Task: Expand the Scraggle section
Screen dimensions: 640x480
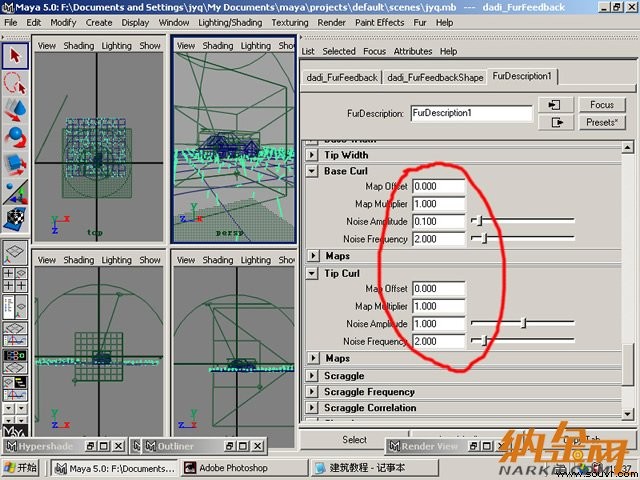Action: tap(312, 376)
